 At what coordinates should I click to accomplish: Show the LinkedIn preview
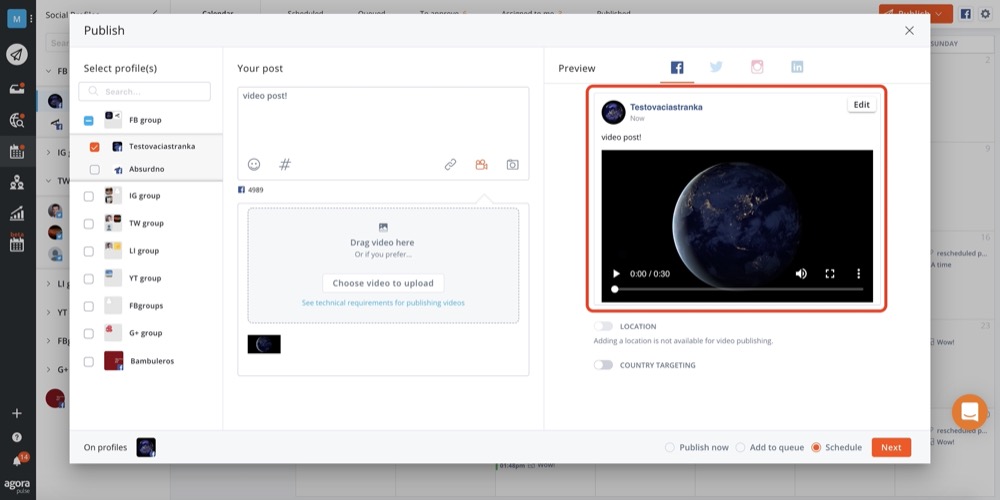pyautogui.click(x=797, y=67)
